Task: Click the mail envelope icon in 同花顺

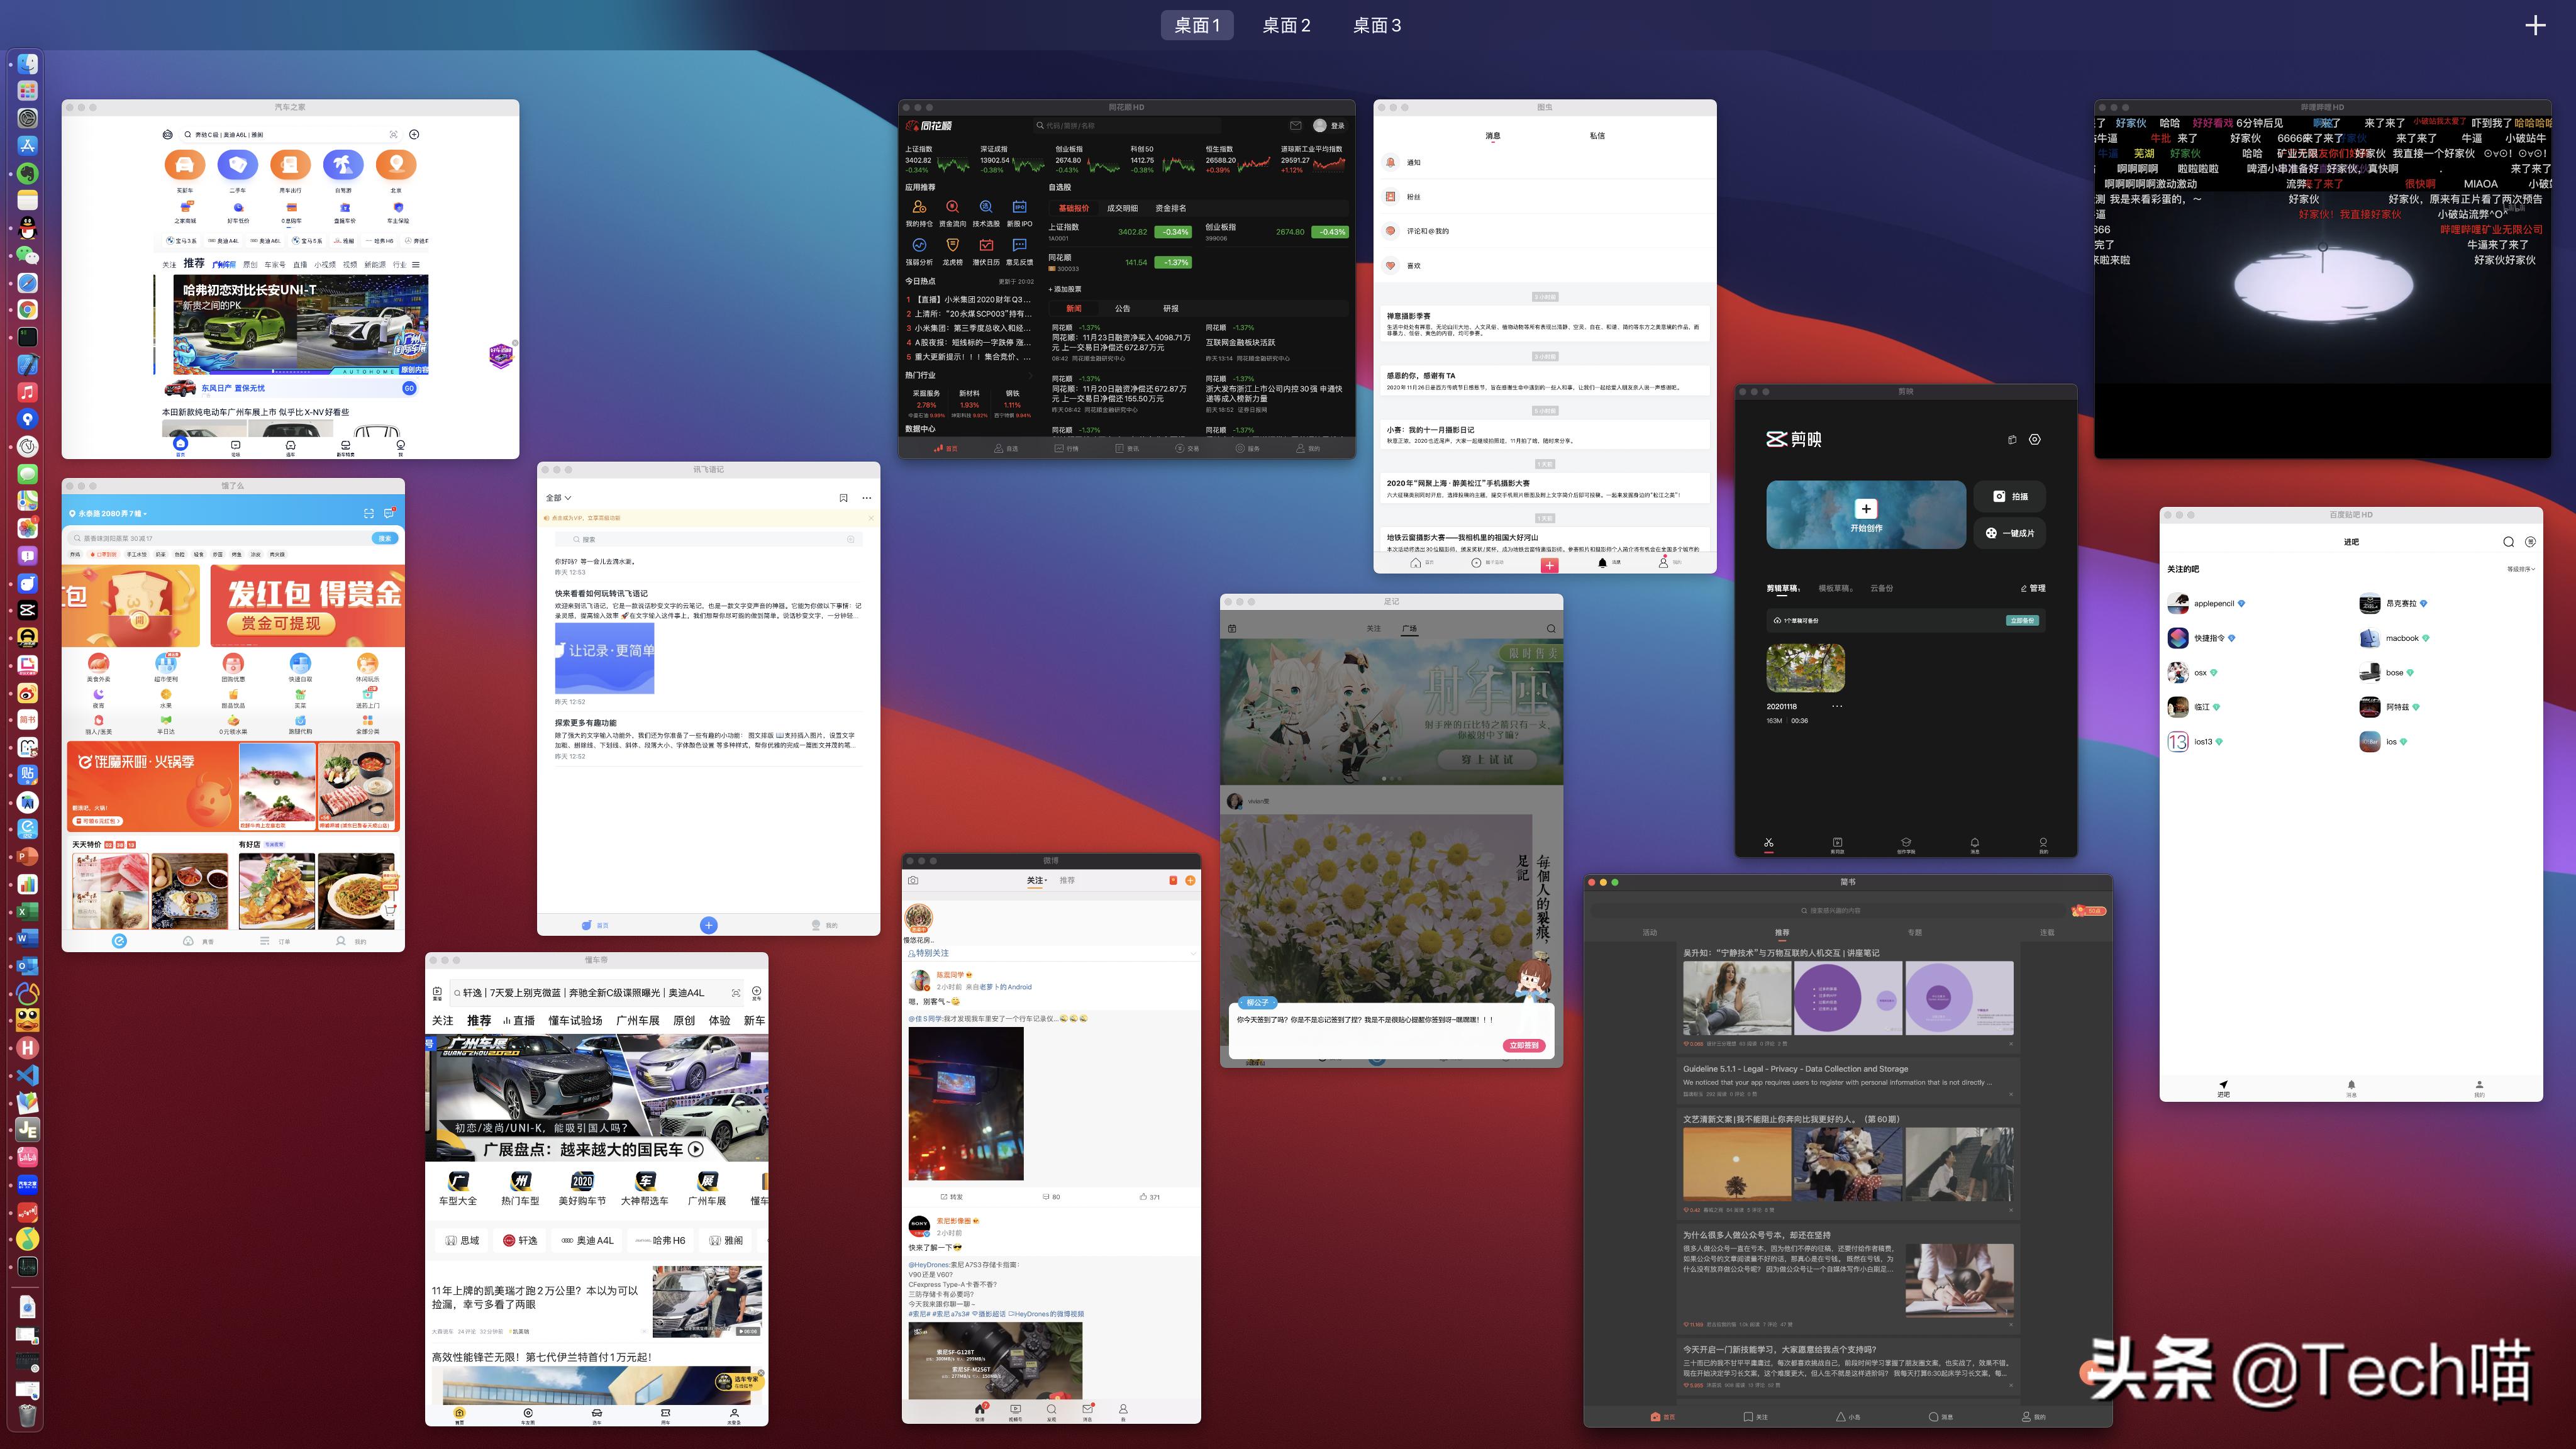Action: pyautogui.click(x=1296, y=125)
